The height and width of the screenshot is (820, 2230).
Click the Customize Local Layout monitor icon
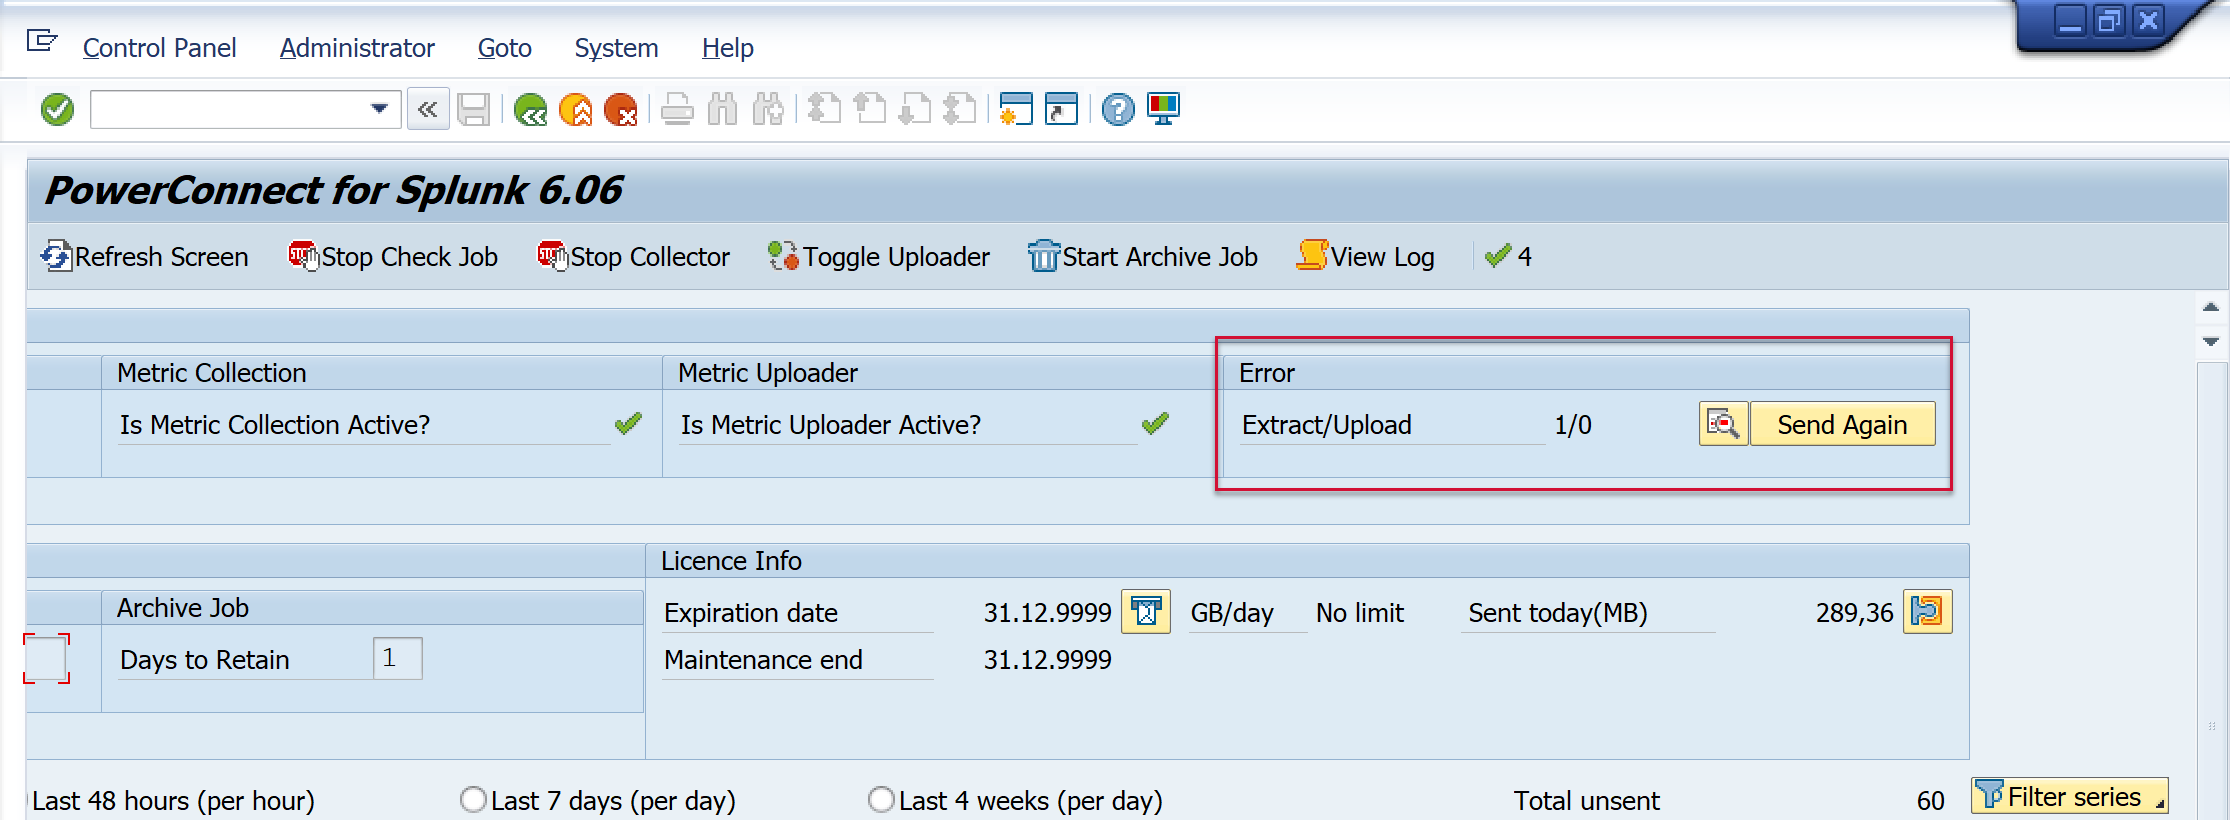tap(1163, 109)
